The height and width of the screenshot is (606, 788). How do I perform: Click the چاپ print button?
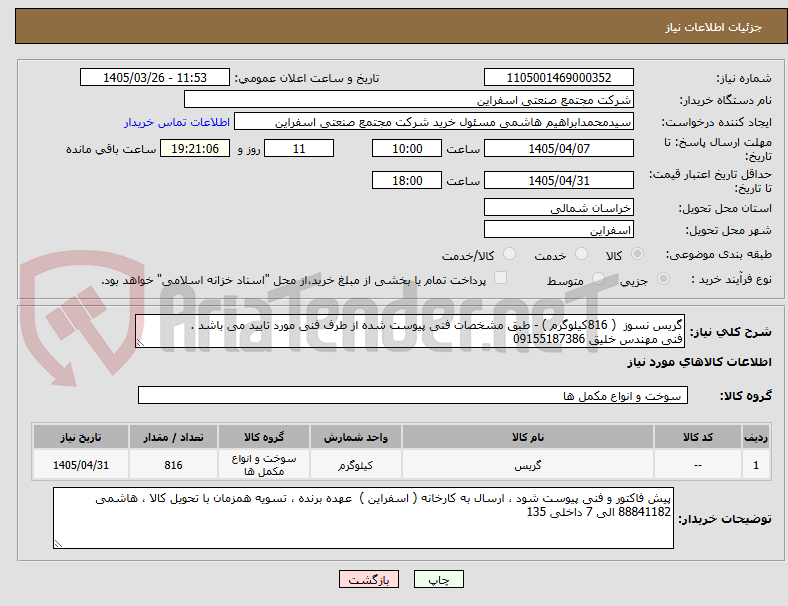click(x=439, y=579)
